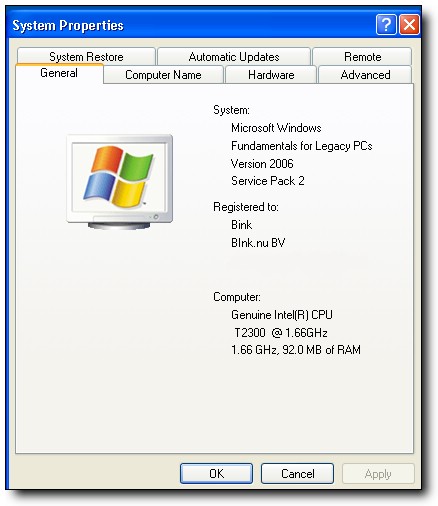Image resolution: width=438 pixels, height=506 pixels.
Task: Click the Windows logo monitor image
Action: pos(120,182)
